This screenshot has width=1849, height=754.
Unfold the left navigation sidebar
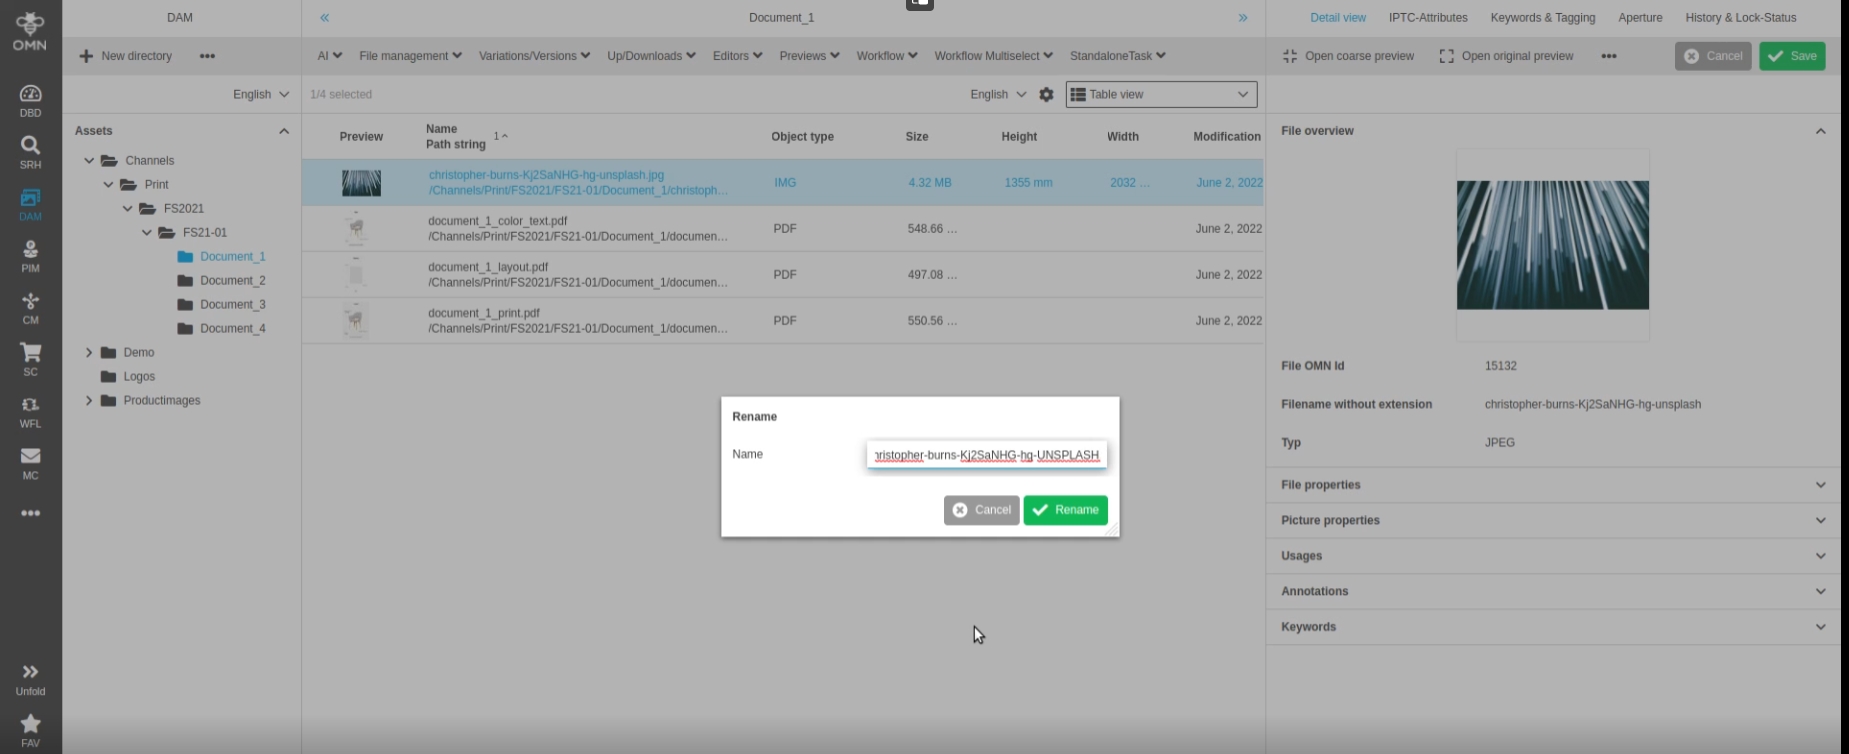pos(30,679)
